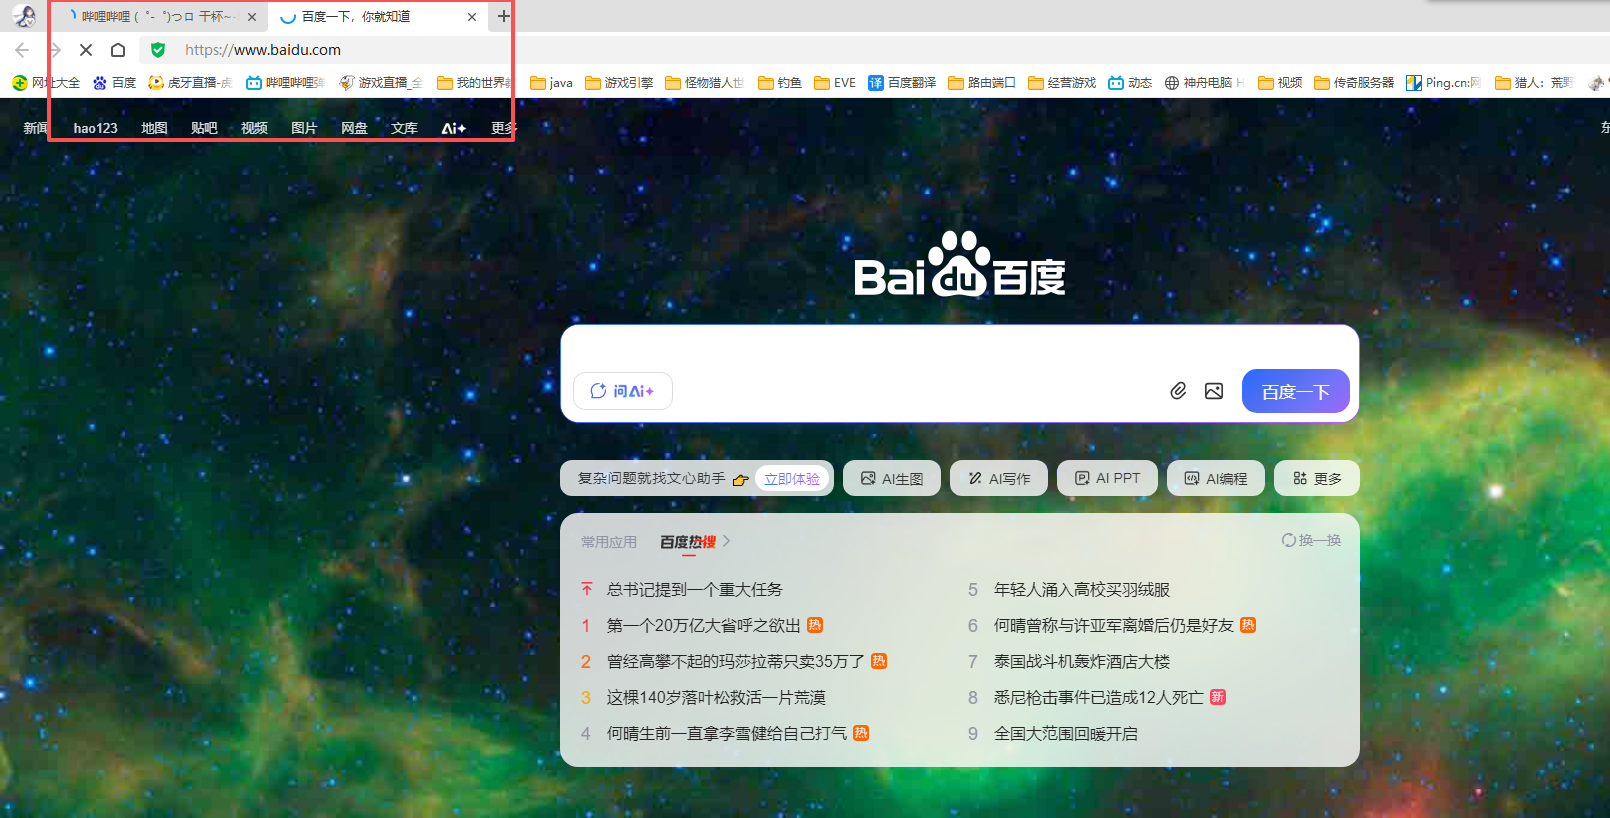
Task: Close the 百度一下,你就知道 tab
Action: click(x=472, y=17)
